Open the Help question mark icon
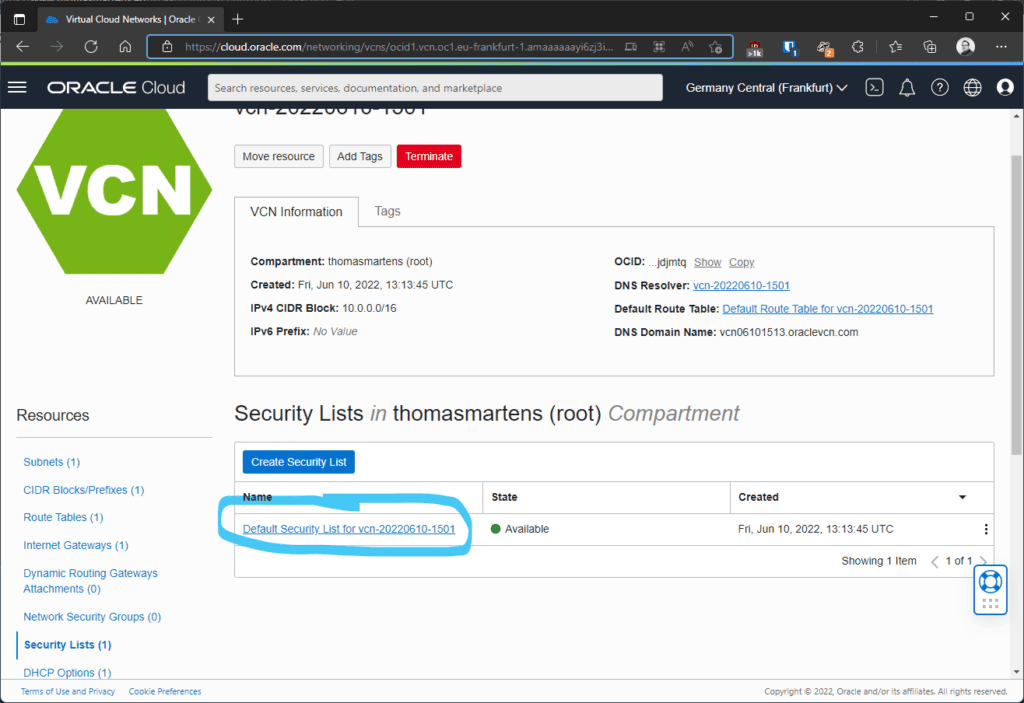Image resolution: width=1024 pixels, height=703 pixels. tap(939, 87)
